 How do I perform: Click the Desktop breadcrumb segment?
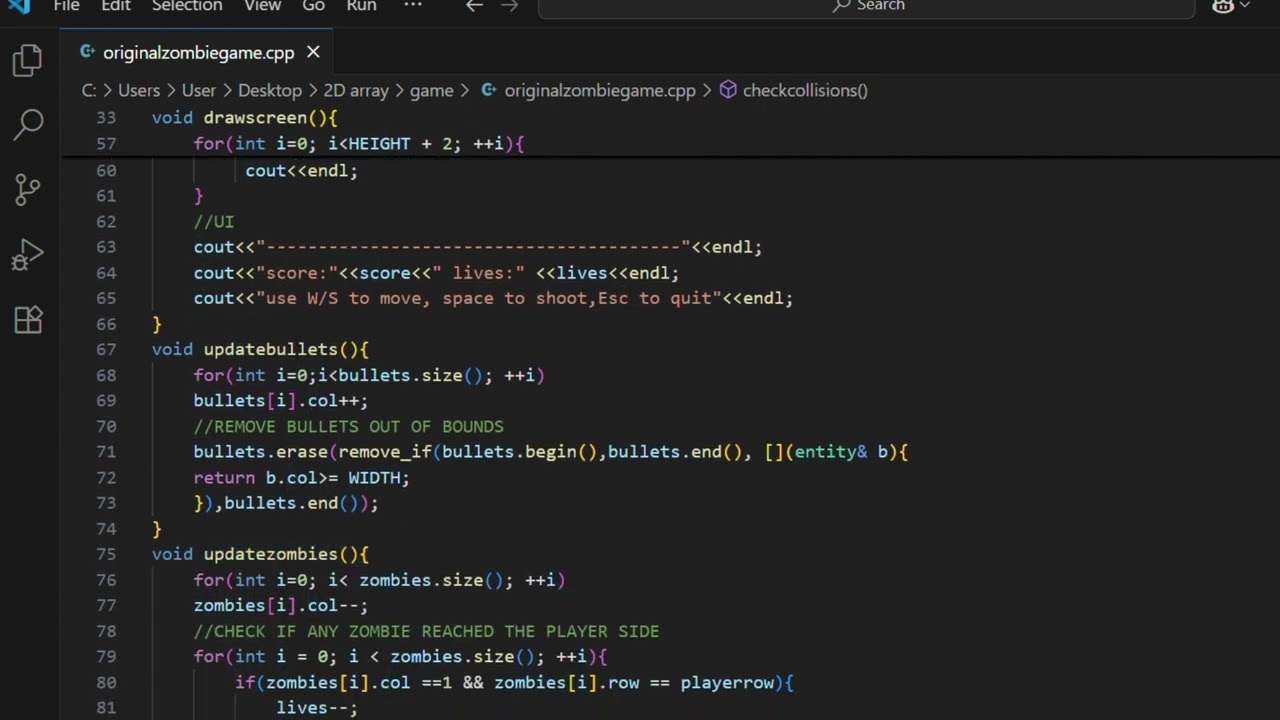(x=270, y=90)
